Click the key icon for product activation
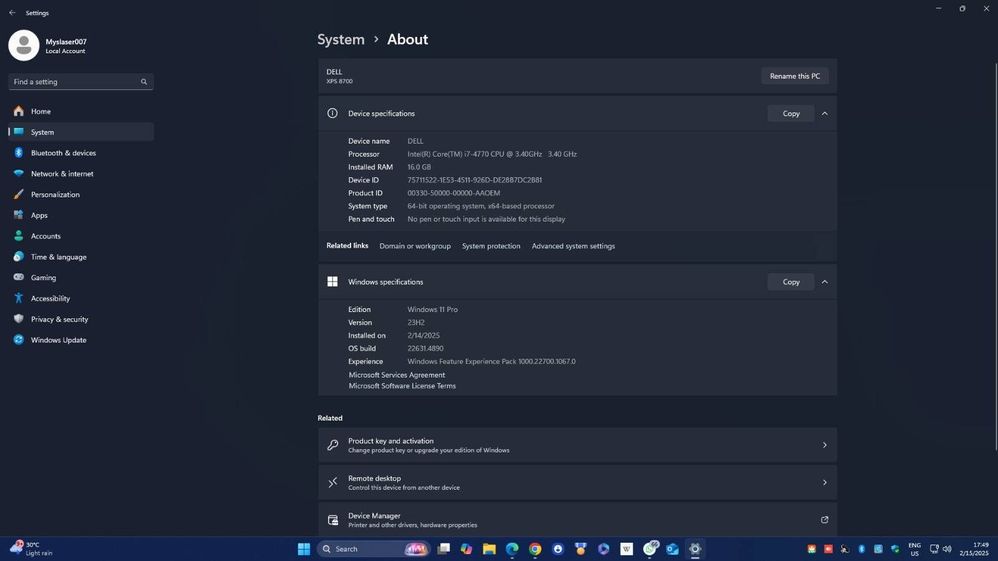998x561 pixels. click(x=332, y=445)
